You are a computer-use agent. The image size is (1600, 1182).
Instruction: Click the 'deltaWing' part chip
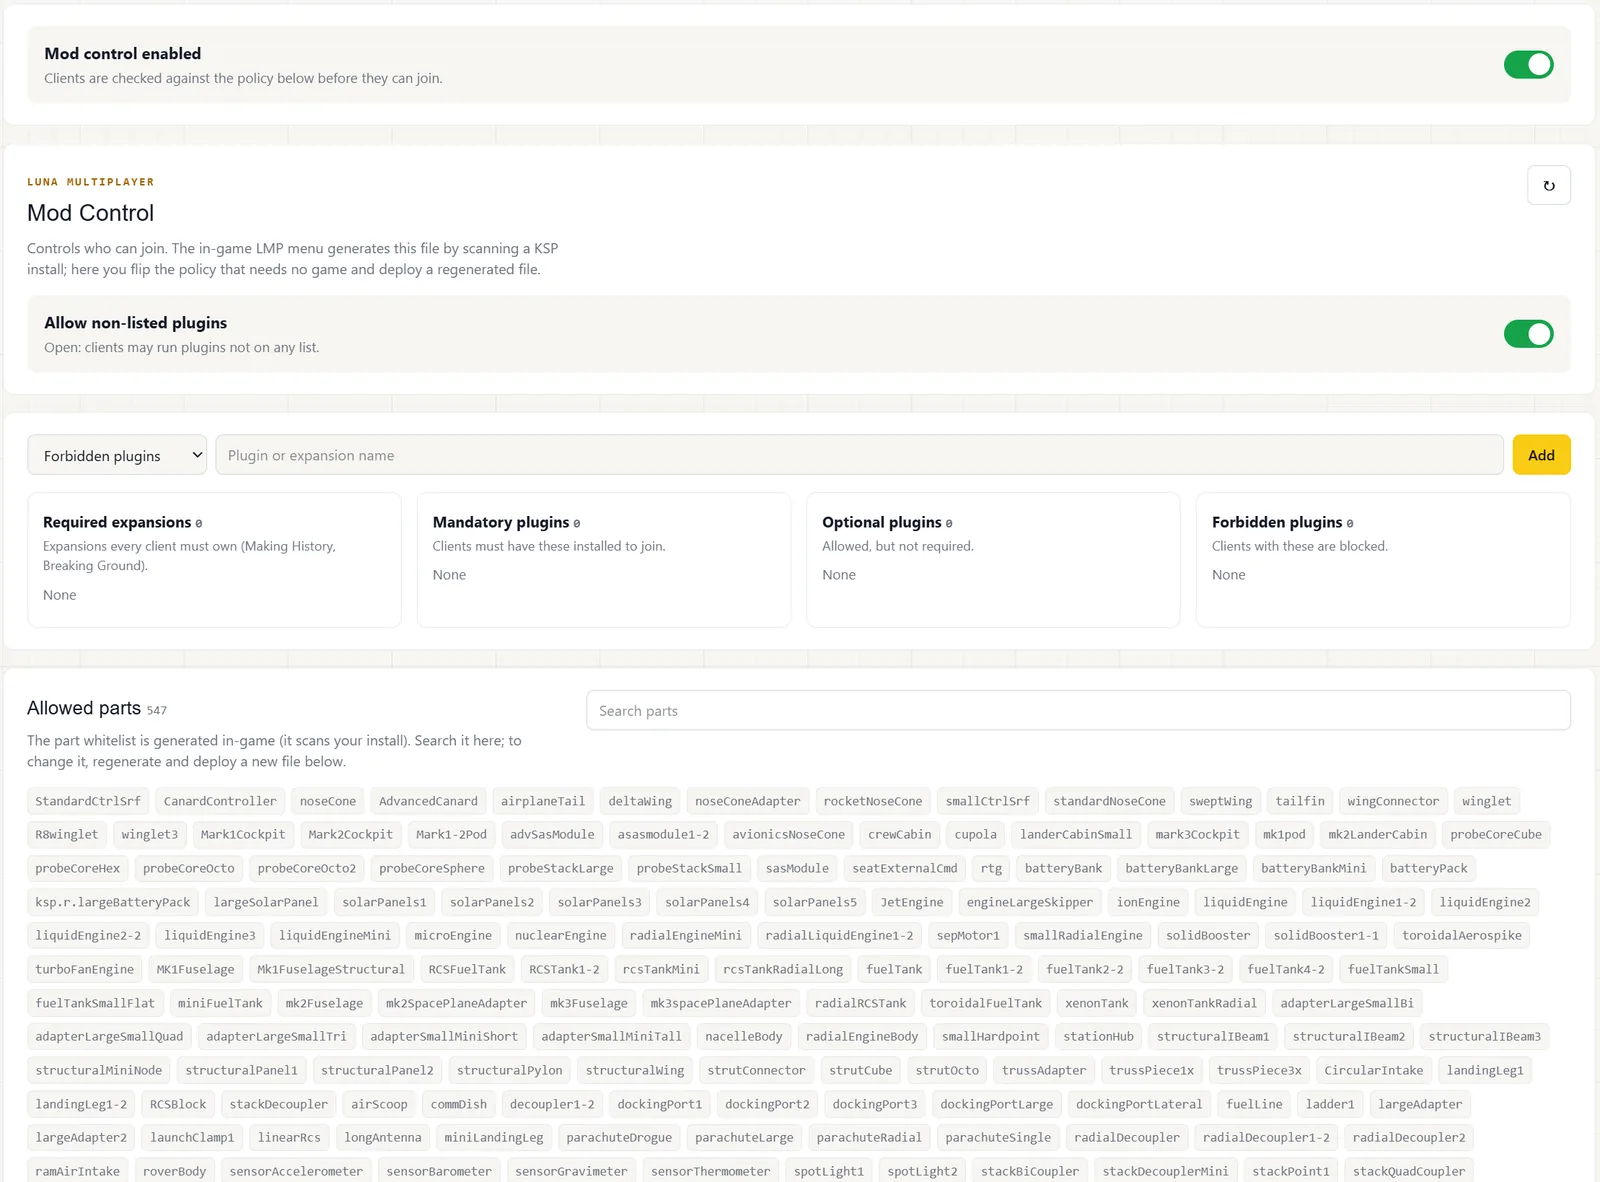point(640,801)
